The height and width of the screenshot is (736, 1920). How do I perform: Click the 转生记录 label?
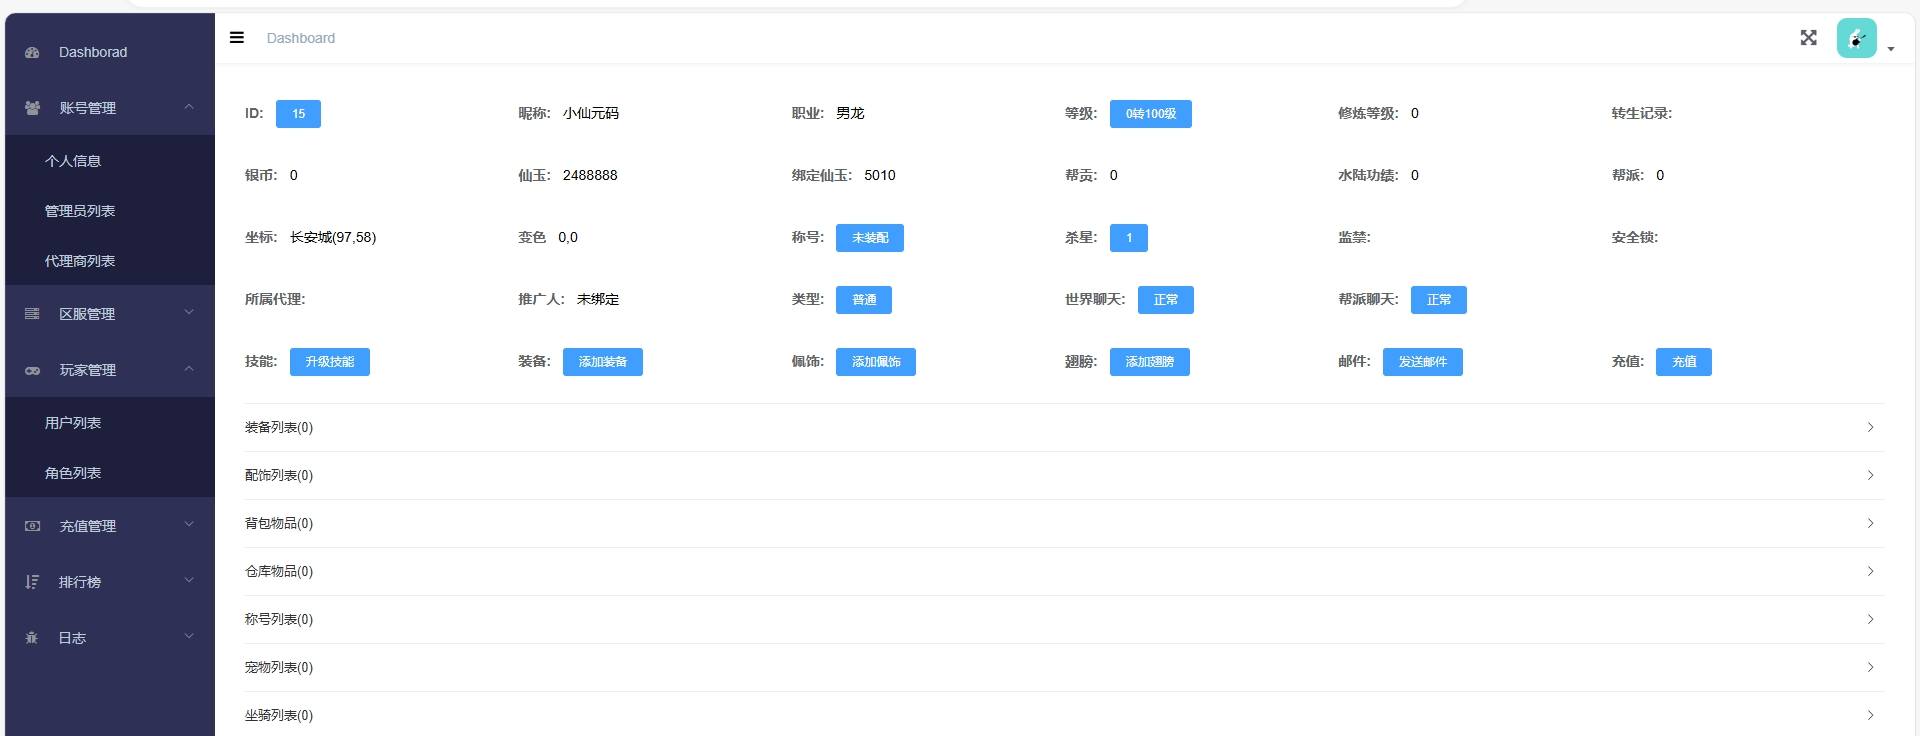tap(1642, 114)
